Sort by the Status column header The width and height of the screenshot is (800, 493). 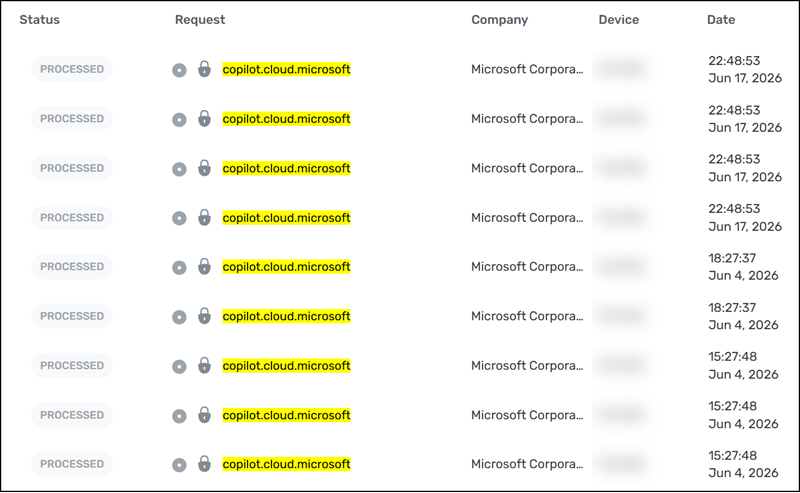pyautogui.click(x=39, y=20)
